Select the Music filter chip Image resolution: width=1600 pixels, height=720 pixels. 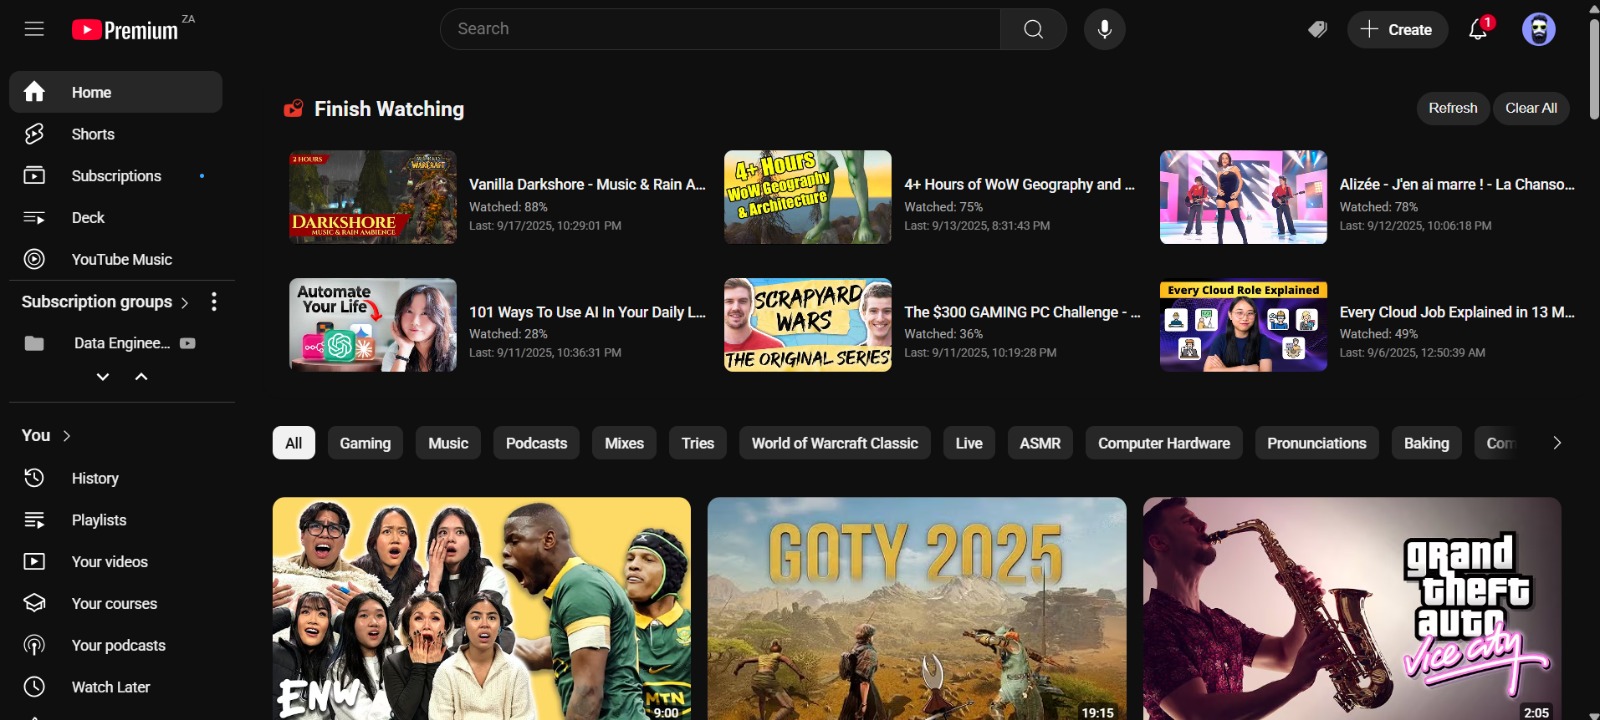pos(448,443)
